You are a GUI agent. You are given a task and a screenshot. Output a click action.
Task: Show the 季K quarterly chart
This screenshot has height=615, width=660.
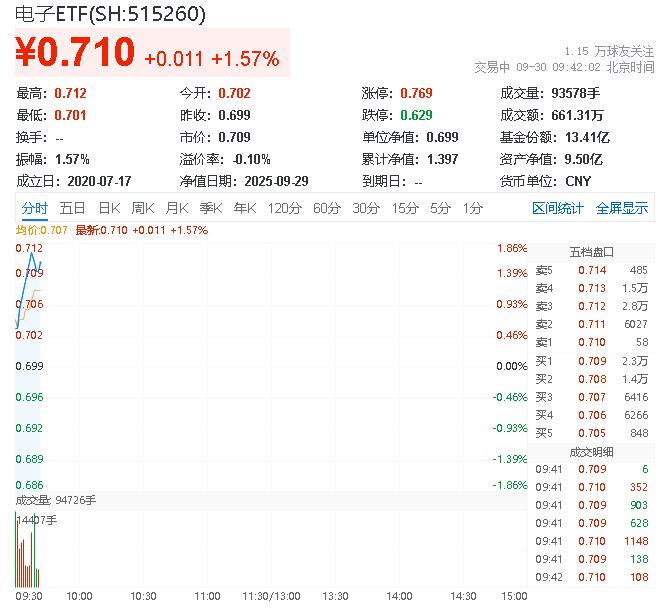[211, 208]
